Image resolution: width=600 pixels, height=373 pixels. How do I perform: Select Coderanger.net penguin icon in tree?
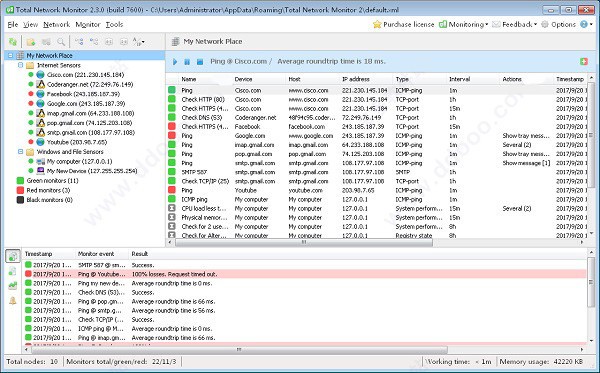point(40,85)
